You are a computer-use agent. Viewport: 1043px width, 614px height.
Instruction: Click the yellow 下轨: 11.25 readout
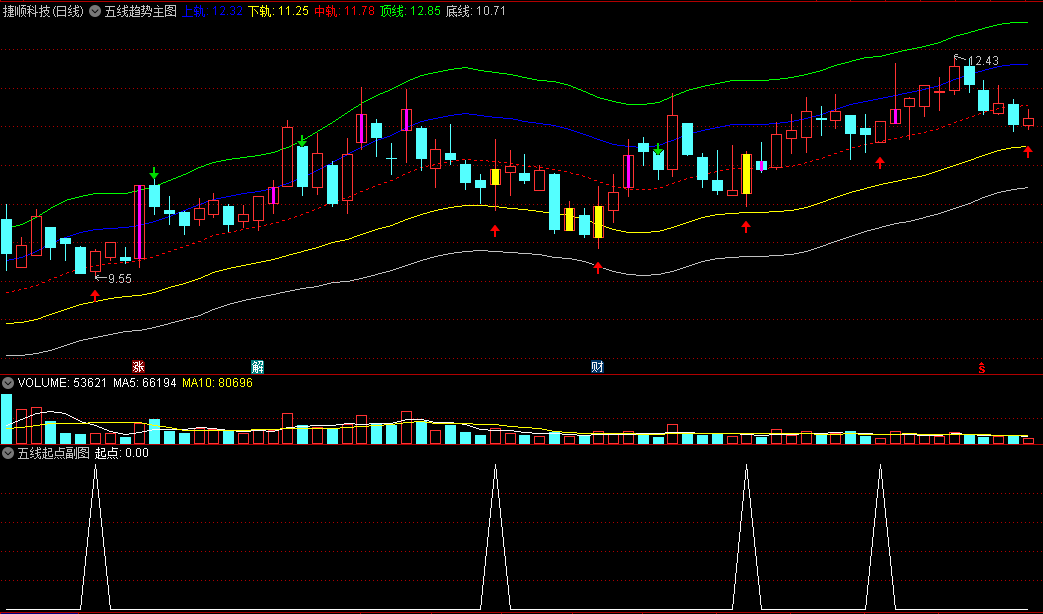click(x=278, y=11)
